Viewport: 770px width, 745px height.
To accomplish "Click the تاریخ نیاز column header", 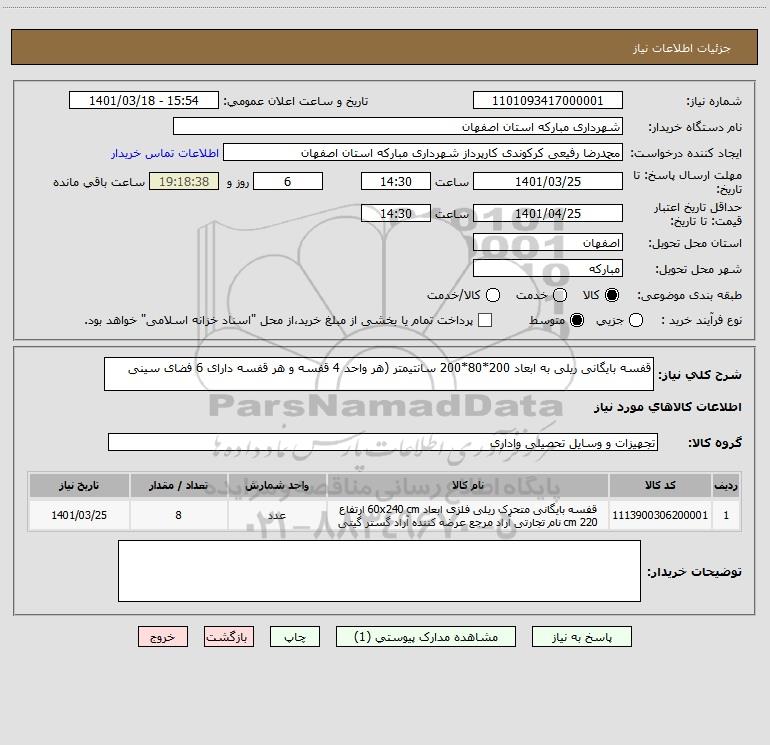I will [x=79, y=485].
